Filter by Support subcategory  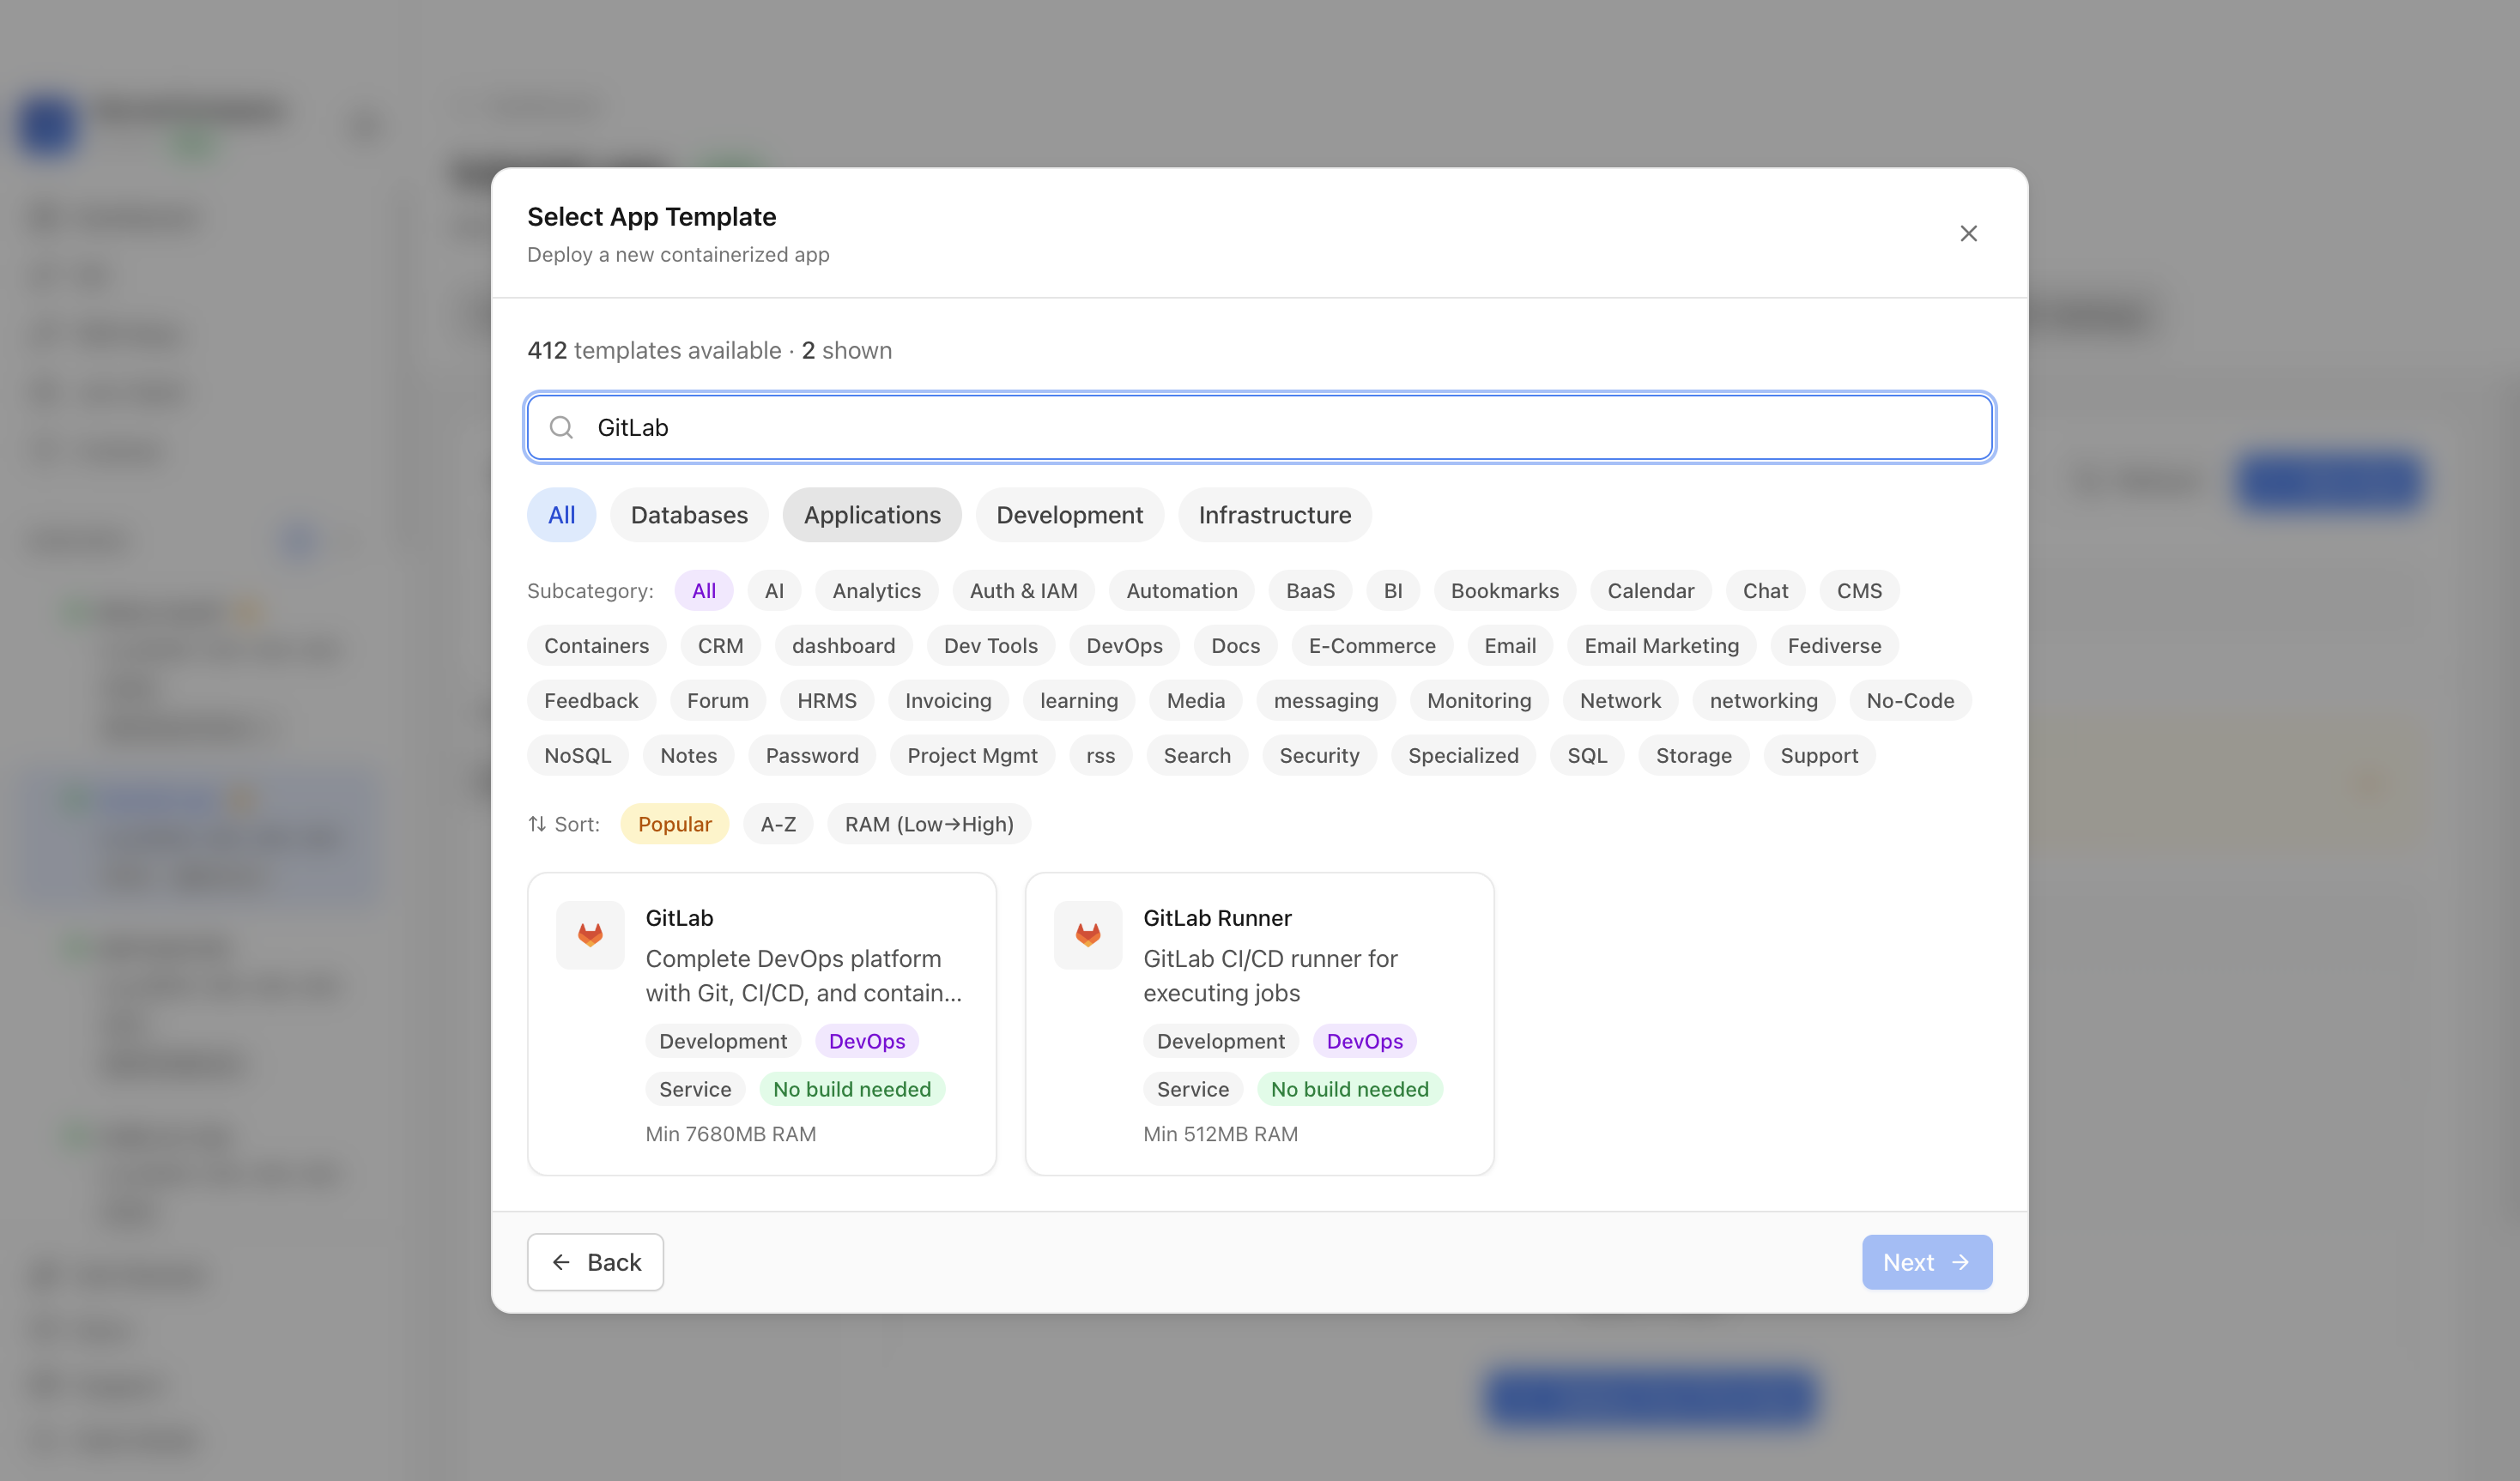point(1819,756)
